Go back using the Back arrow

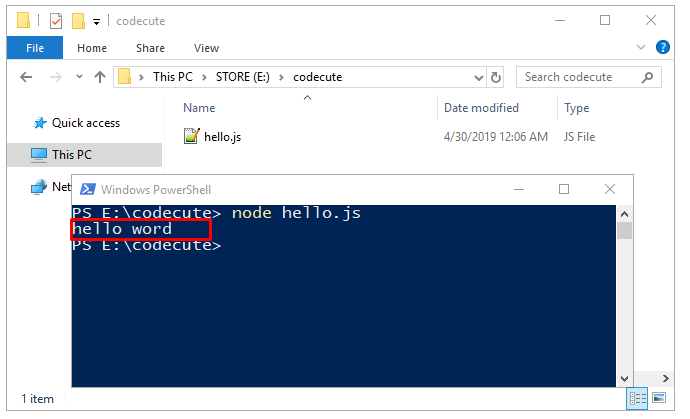click(27, 77)
